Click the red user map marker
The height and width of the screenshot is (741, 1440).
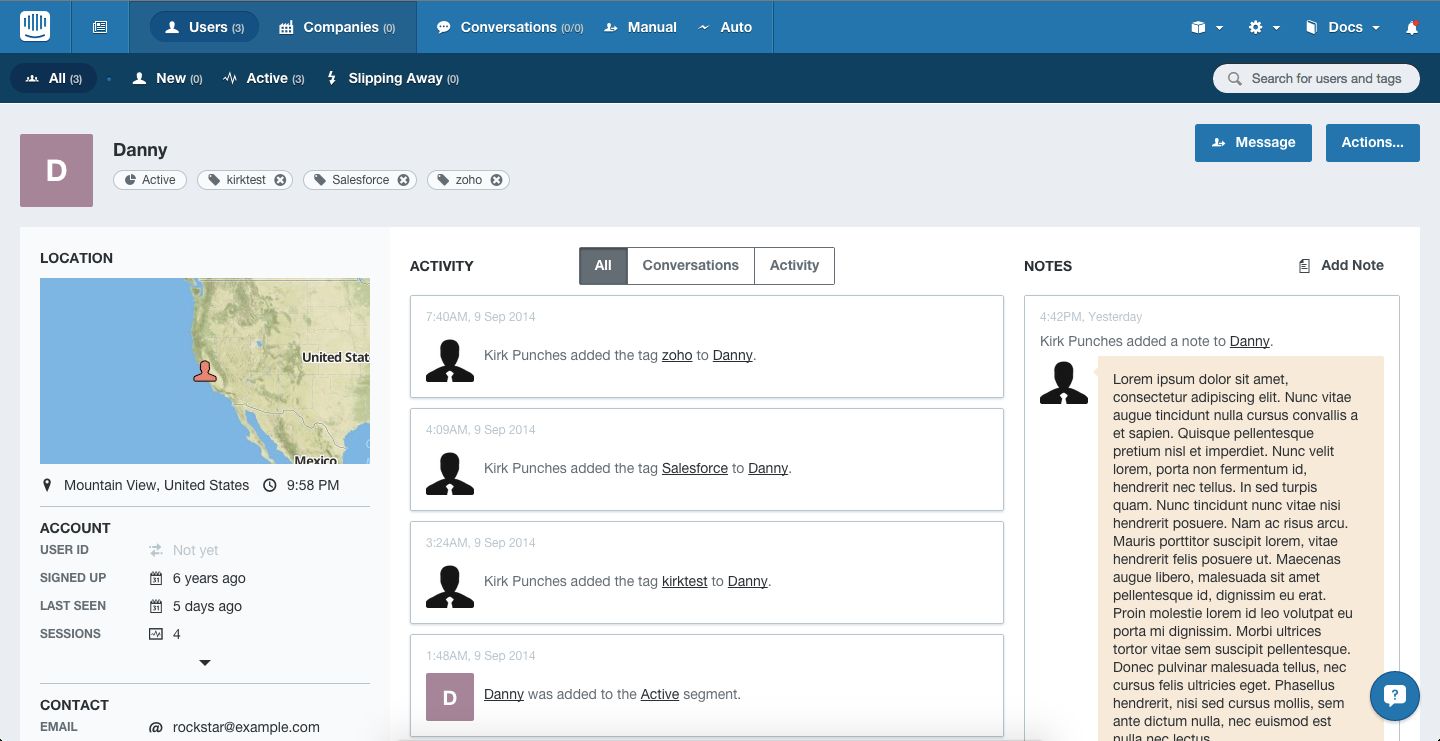click(205, 372)
